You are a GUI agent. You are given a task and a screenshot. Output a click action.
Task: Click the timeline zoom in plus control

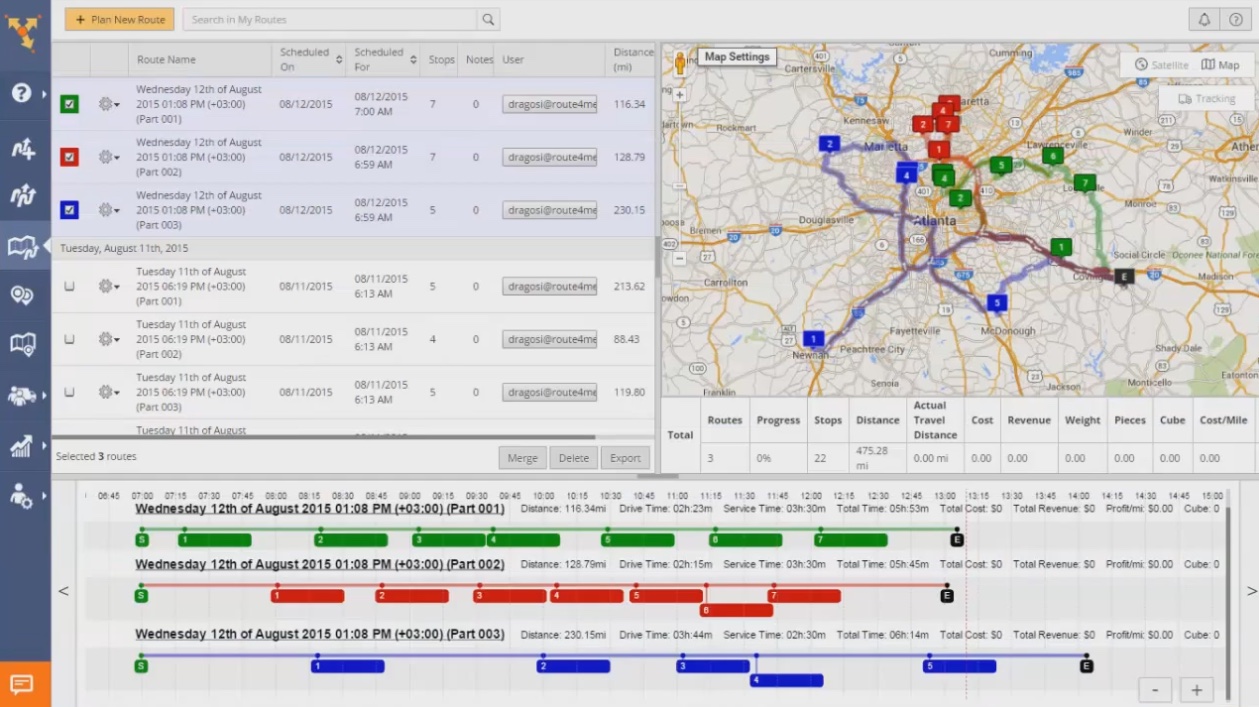pyautogui.click(x=1196, y=689)
